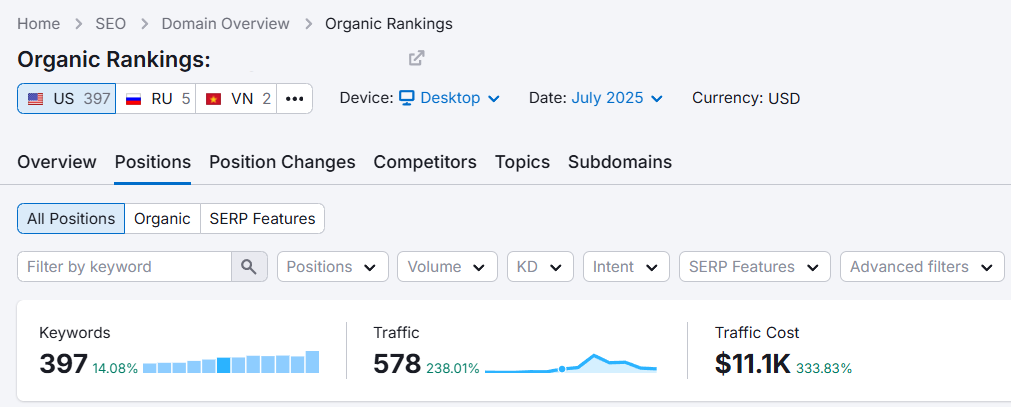Switch to the Position Changes tab
1011x407 pixels.
coord(282,162)
